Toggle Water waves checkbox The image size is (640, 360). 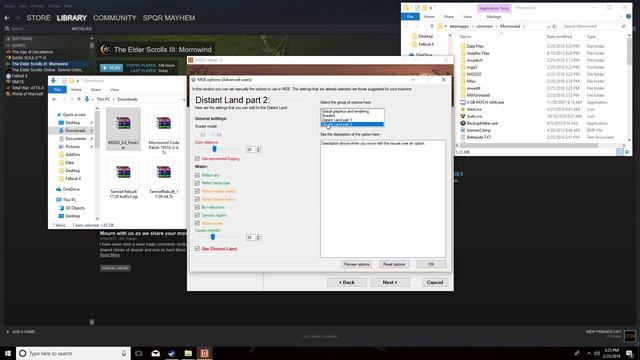[197, 223]
